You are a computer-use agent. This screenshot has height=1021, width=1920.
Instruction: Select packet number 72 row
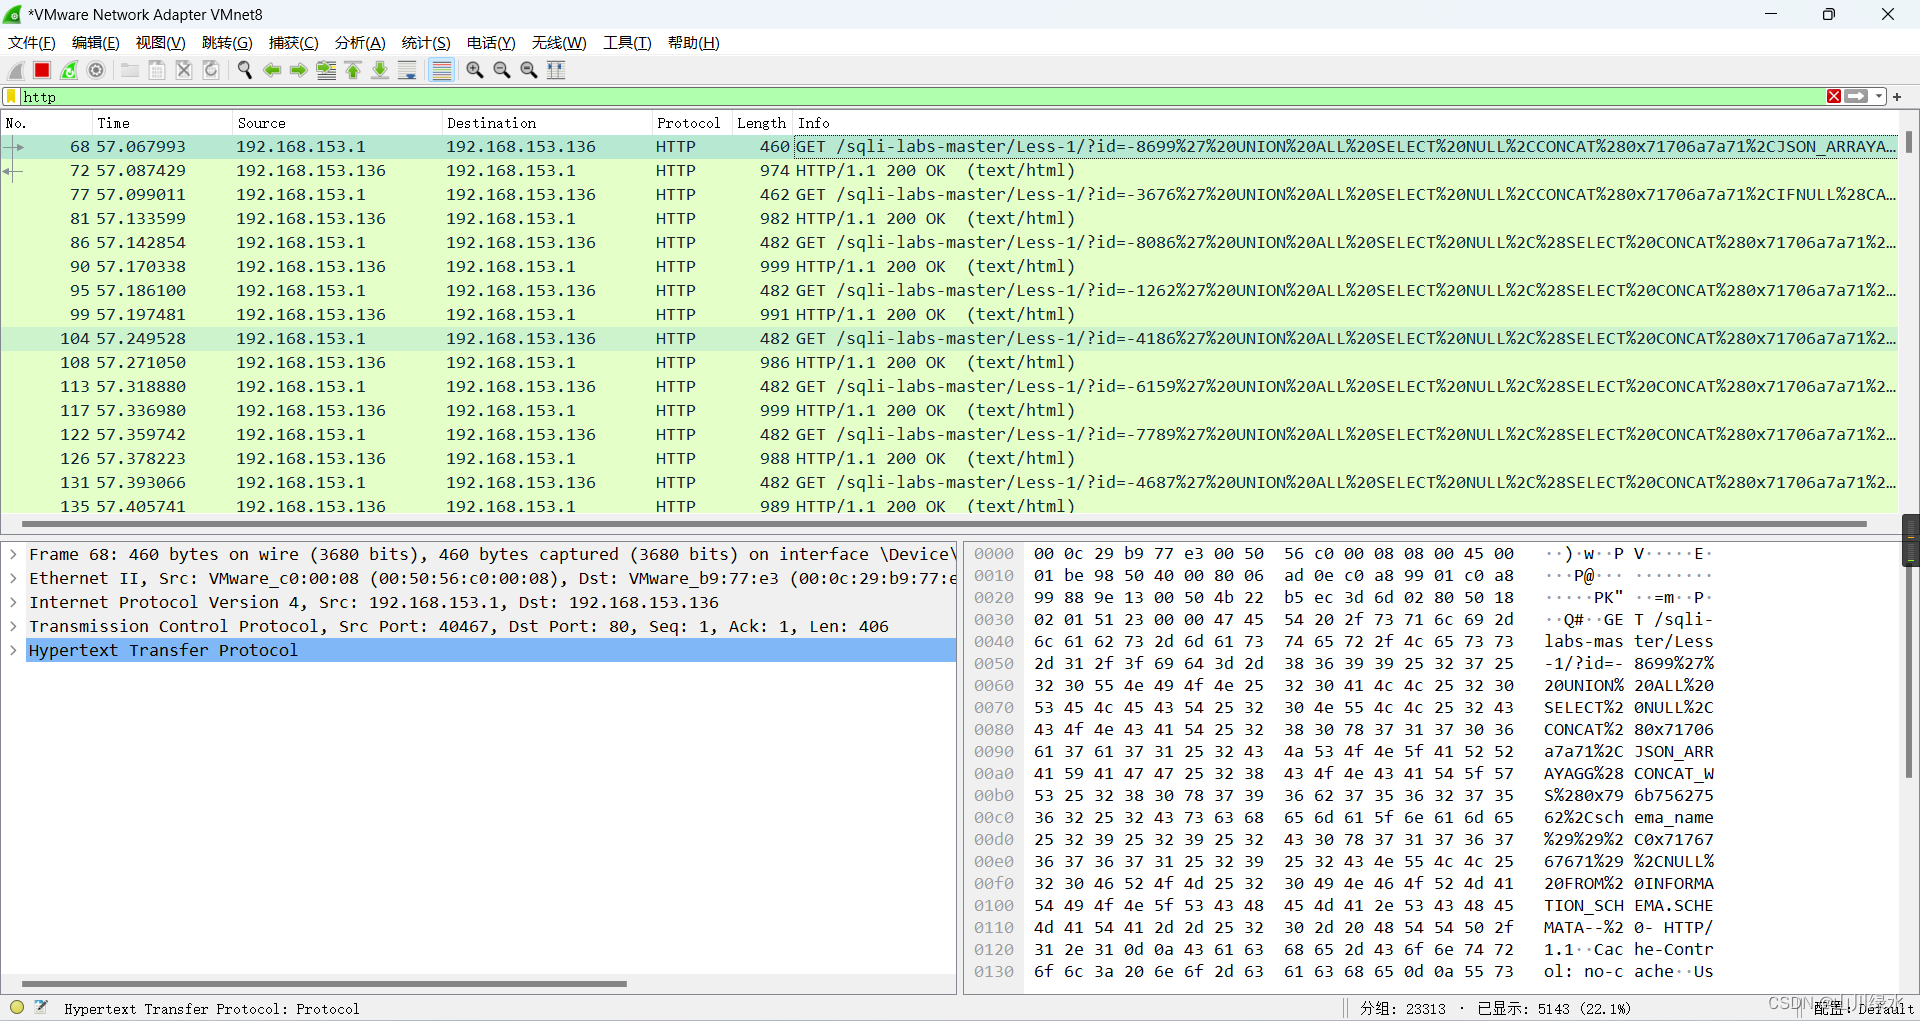coord(949,171)
